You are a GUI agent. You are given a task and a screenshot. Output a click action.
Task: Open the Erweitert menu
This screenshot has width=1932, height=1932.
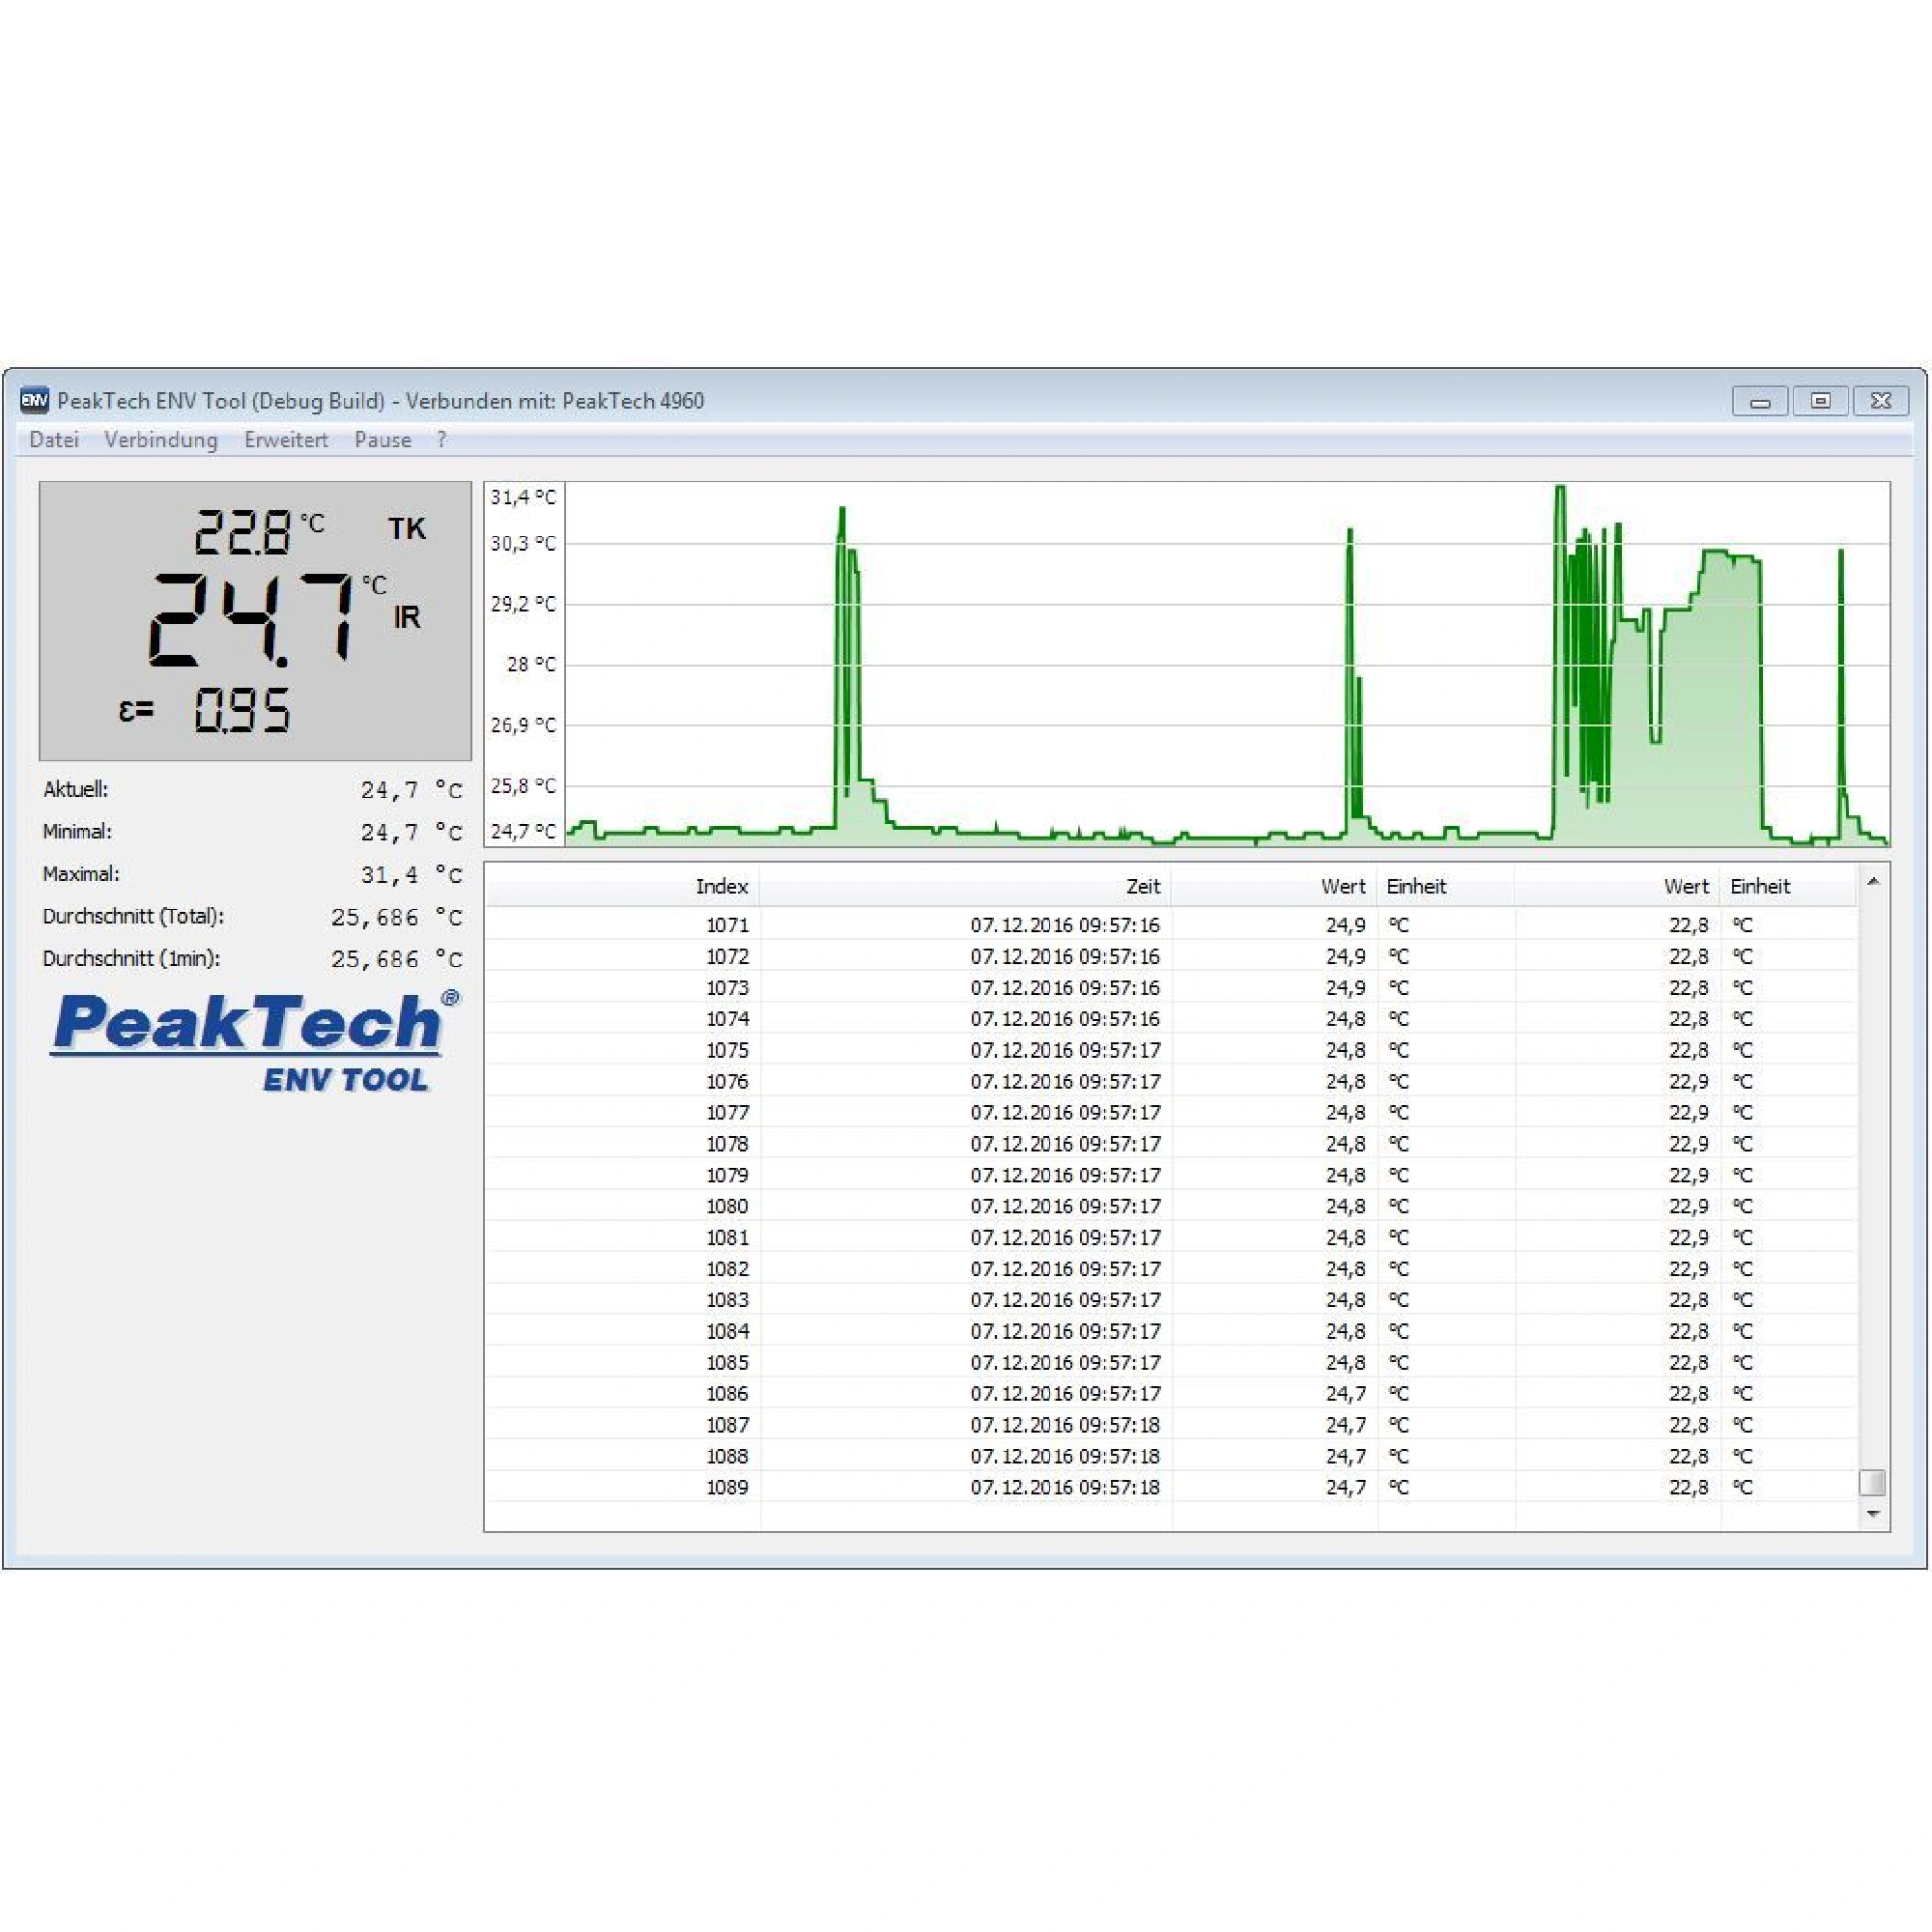(x=286, y=440)
